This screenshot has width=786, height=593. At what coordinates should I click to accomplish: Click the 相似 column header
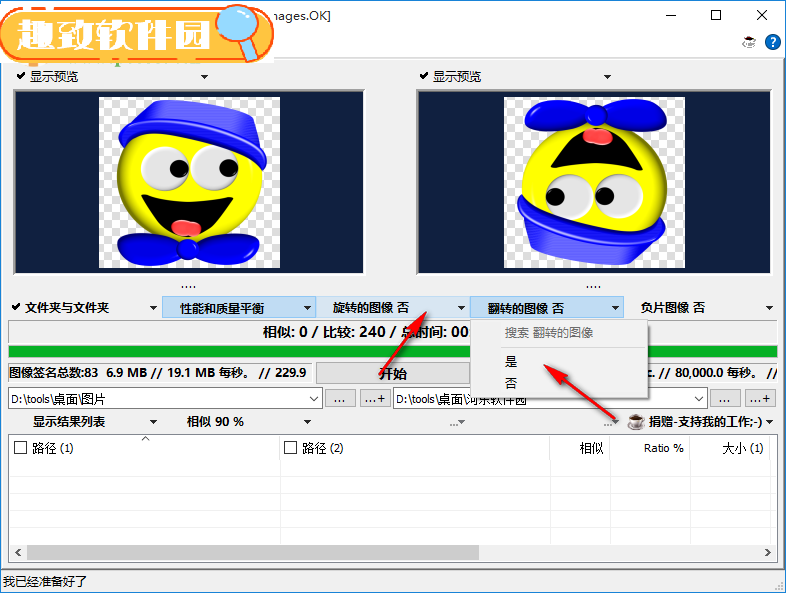click(x=580, y=448)
